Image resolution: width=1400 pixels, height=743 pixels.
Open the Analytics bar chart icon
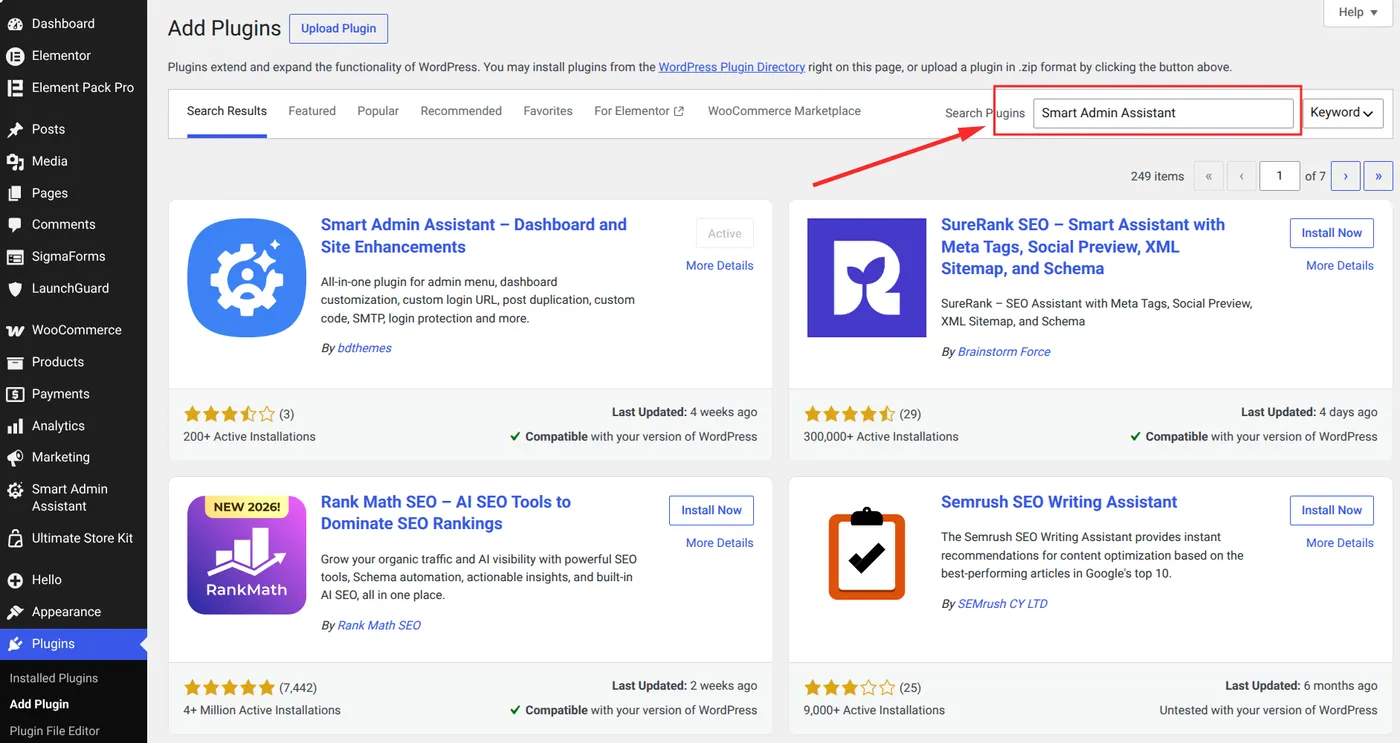[x=15, y=426]
